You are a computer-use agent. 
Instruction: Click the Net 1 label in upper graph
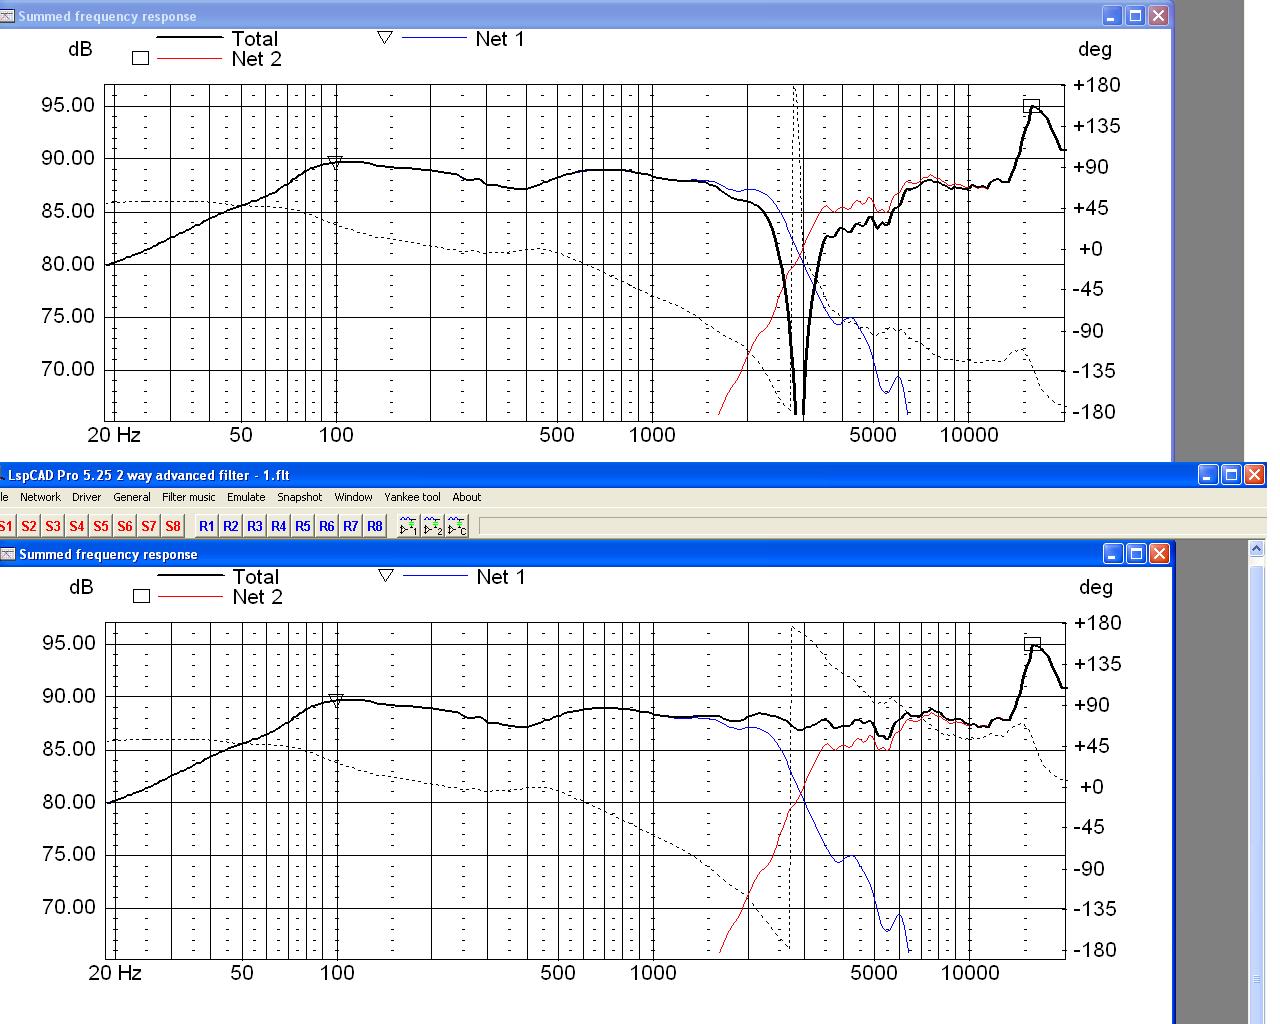500,39
